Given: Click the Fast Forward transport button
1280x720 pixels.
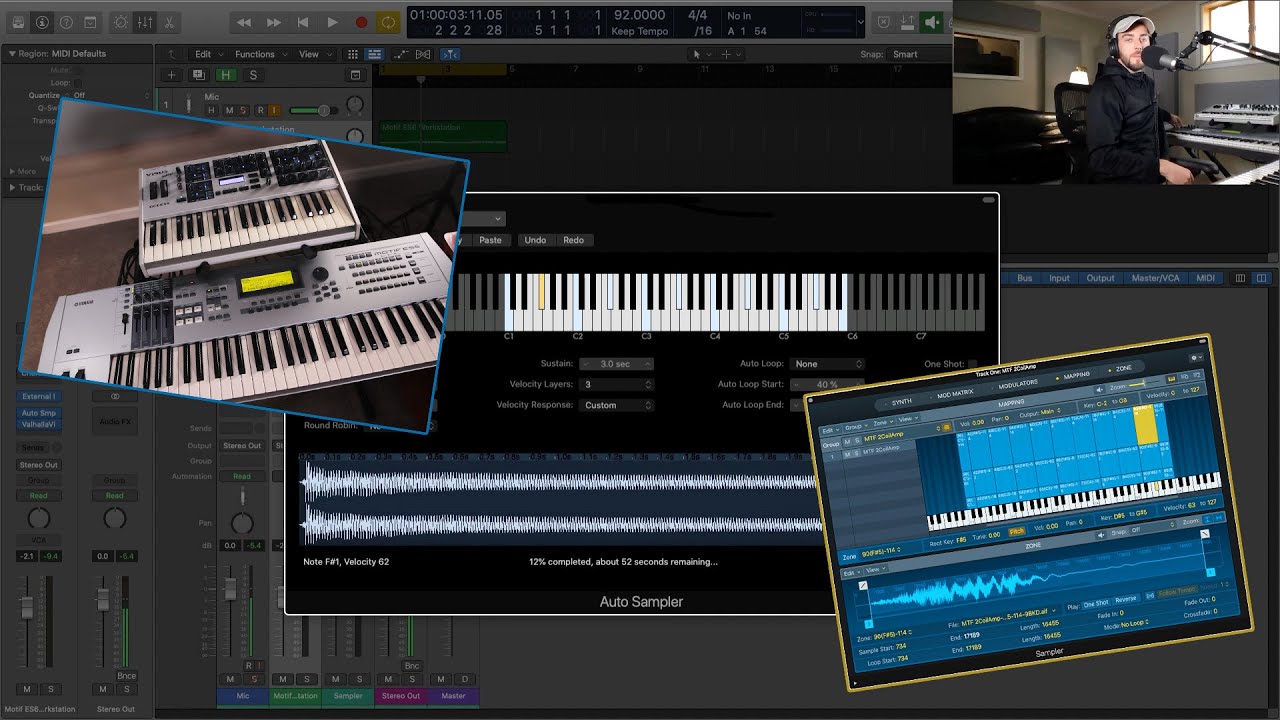Looking at the screenshot, I should click(x=273, y=22).
